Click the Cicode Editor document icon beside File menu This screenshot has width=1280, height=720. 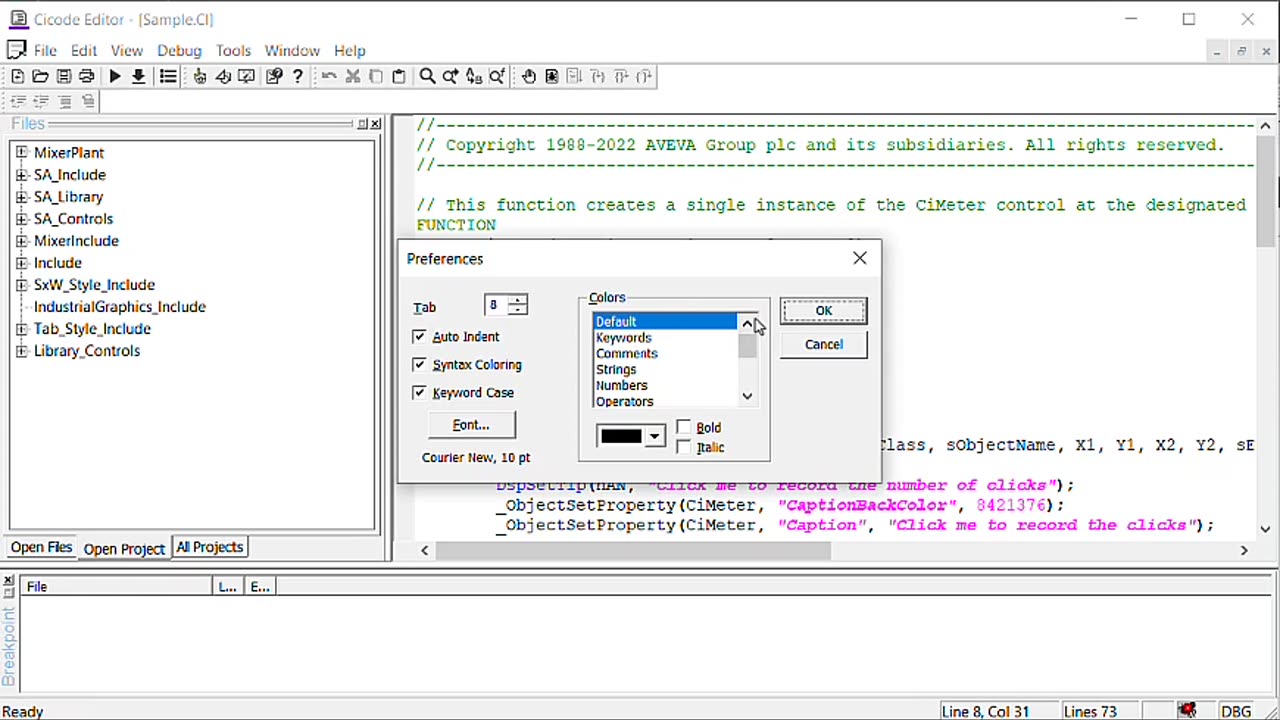coord(16,50)
